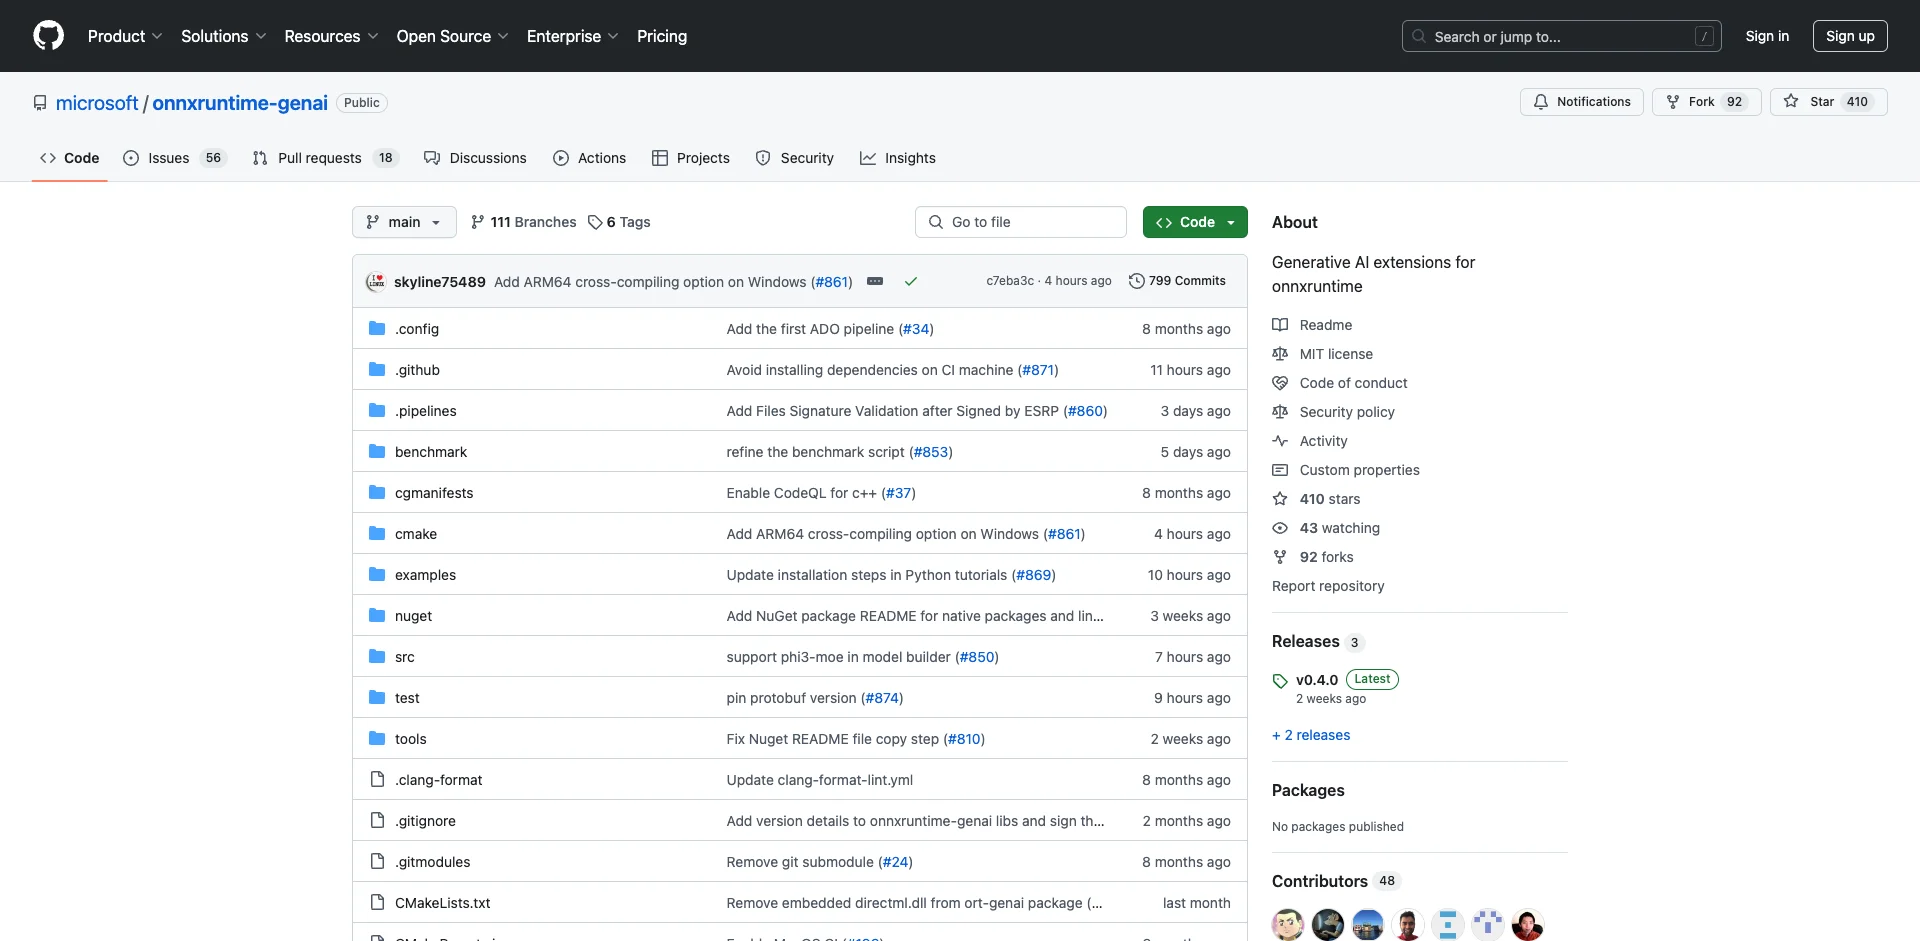The height and width of the screenshot is (941, 1920).
Task: Click the book icon next to Readme
Action: [x=1280, y=325]
